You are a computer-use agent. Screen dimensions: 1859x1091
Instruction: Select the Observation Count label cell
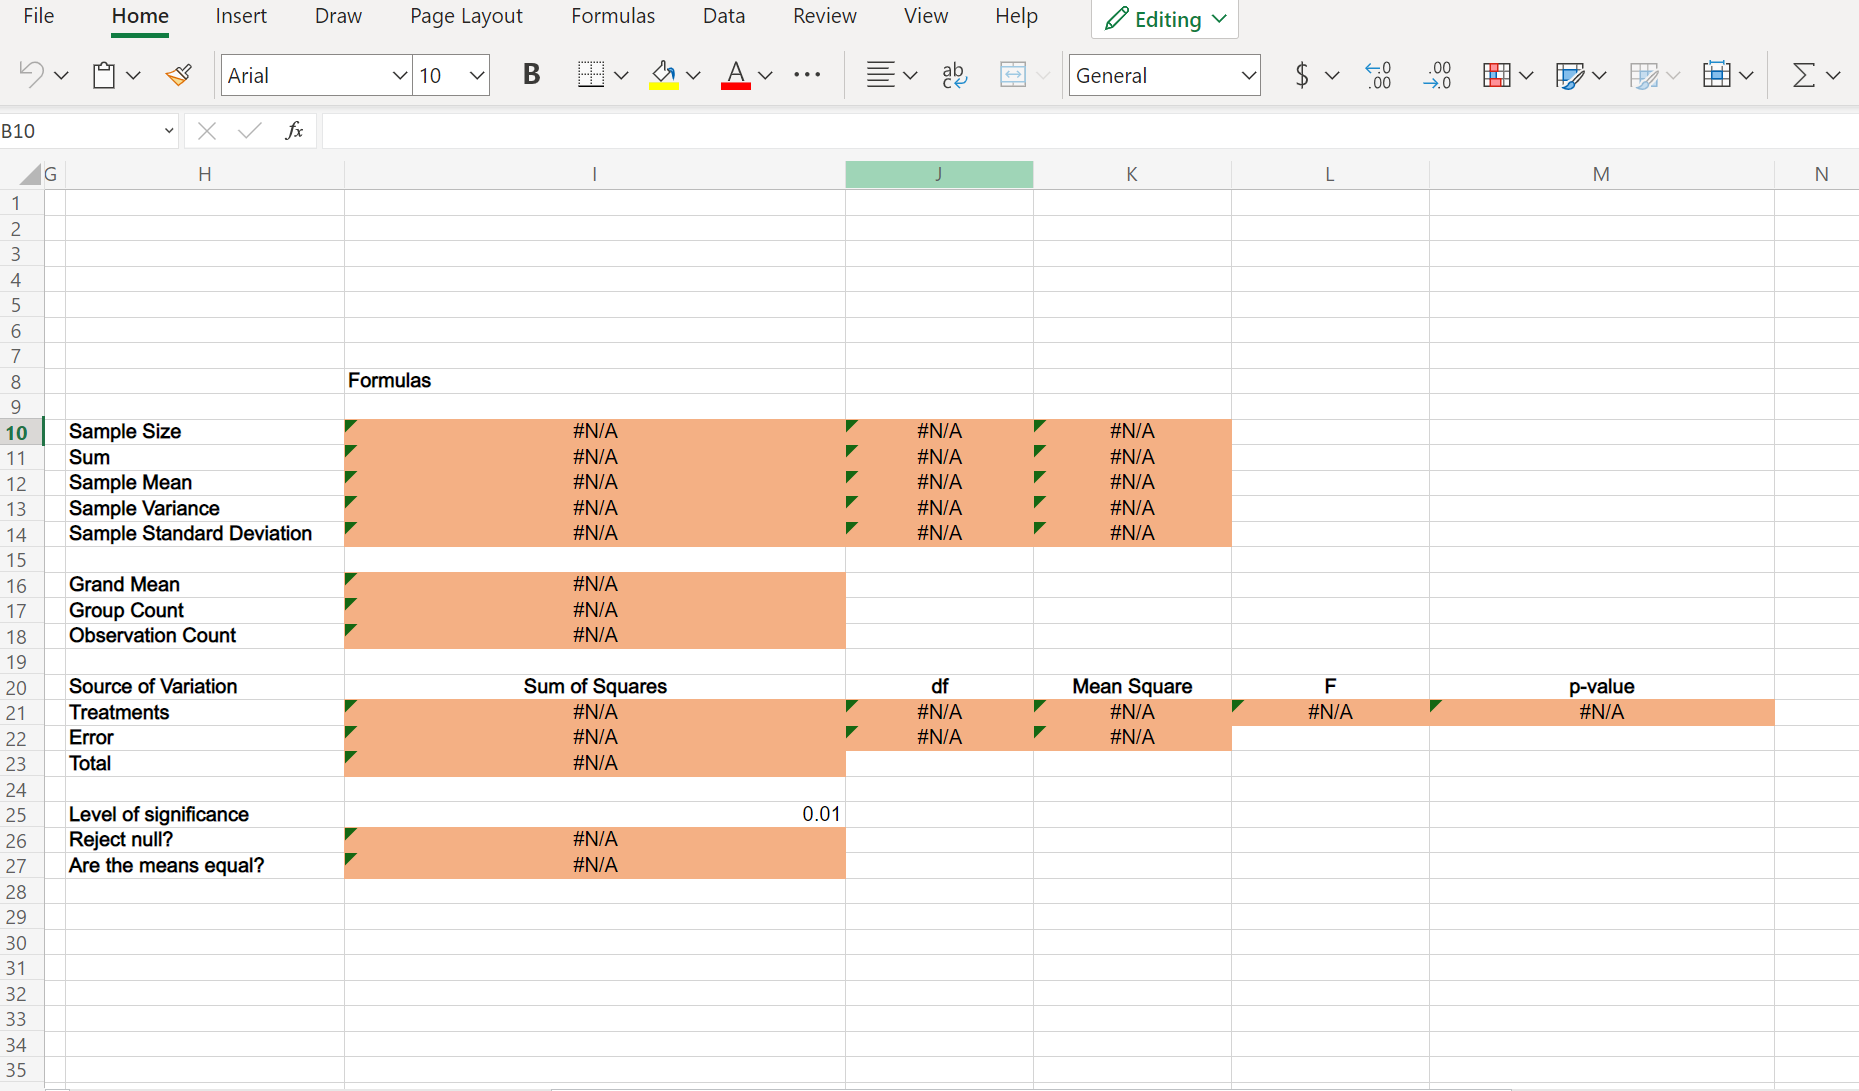tap(205, 636)
